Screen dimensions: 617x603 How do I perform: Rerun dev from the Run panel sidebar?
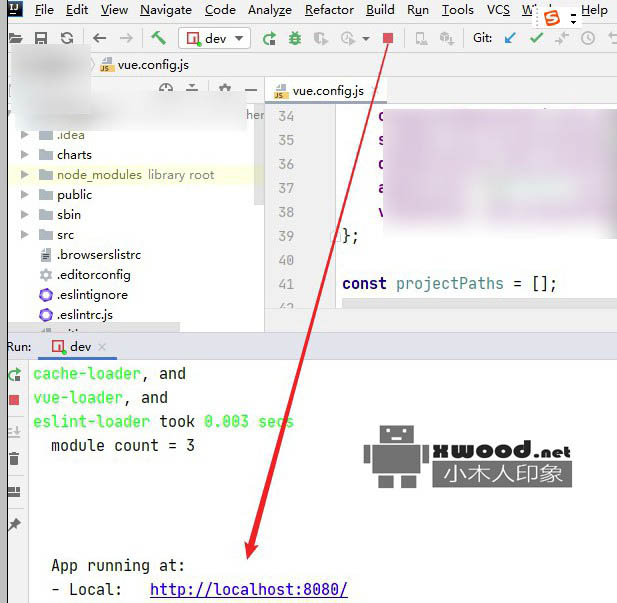(x=14, y=375)
